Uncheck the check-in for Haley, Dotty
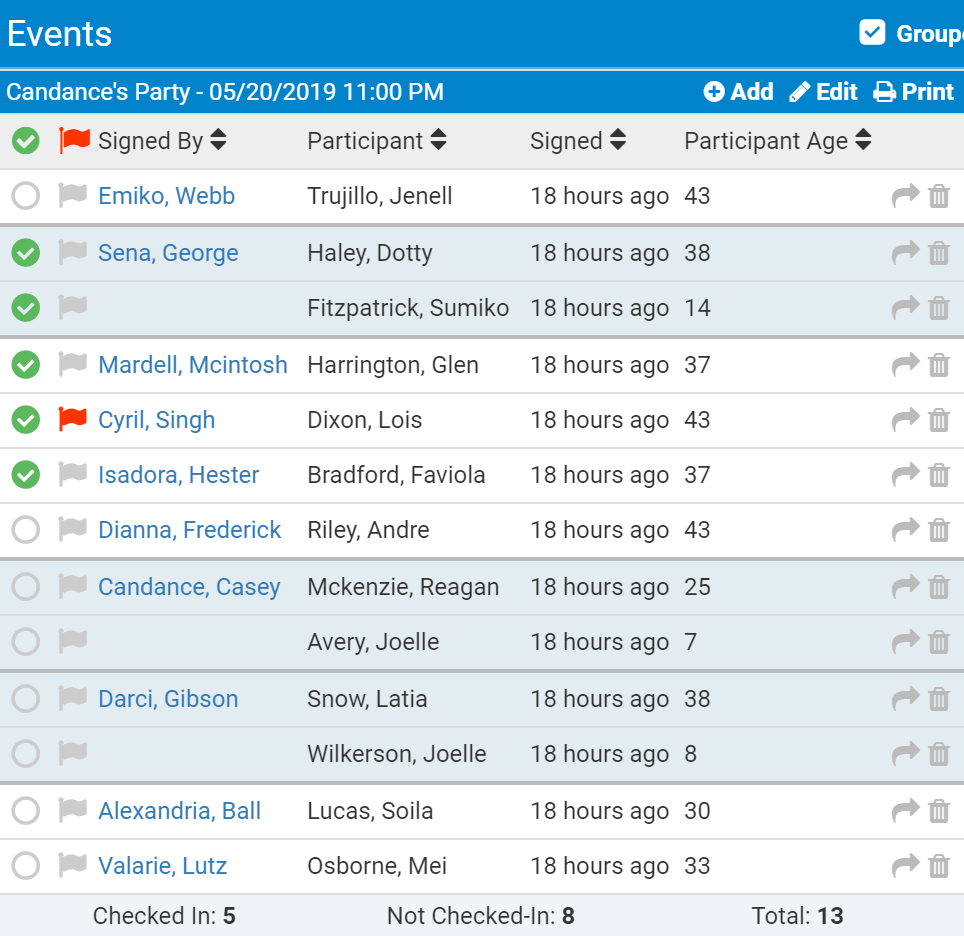 25,253
